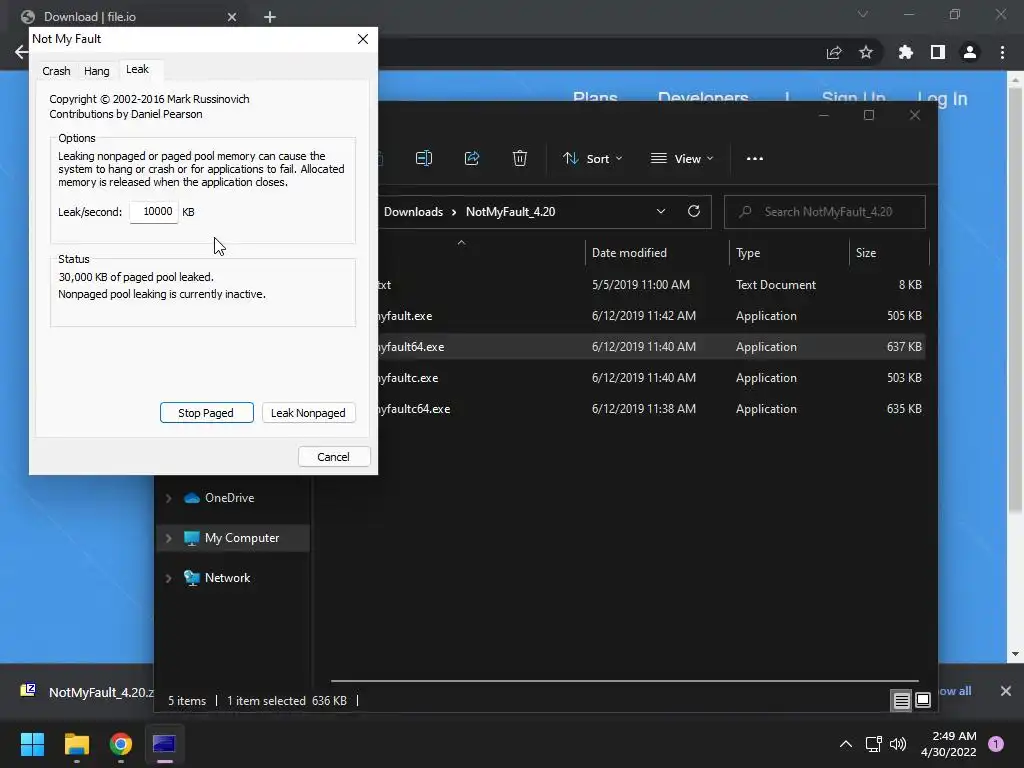Select the file modified 5/5/2019 11:00 AM
Viewport: 1024px width, 768px height.
[x=651, y=285]
